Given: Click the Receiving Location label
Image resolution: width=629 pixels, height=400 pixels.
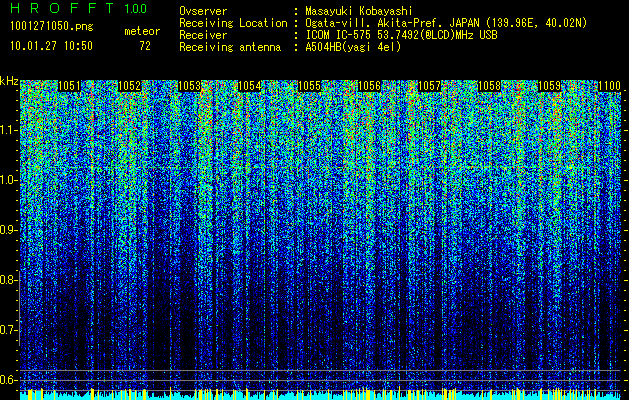Looking at the screenshot, I should click(233, 23).
